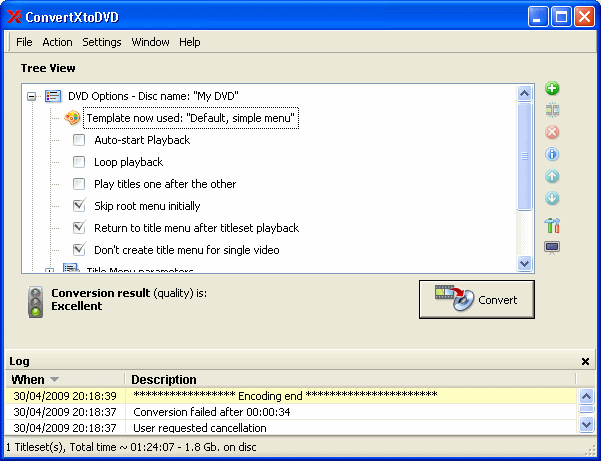
Task: Maximize the ConvertXtoDVD window
Action: 561,17
